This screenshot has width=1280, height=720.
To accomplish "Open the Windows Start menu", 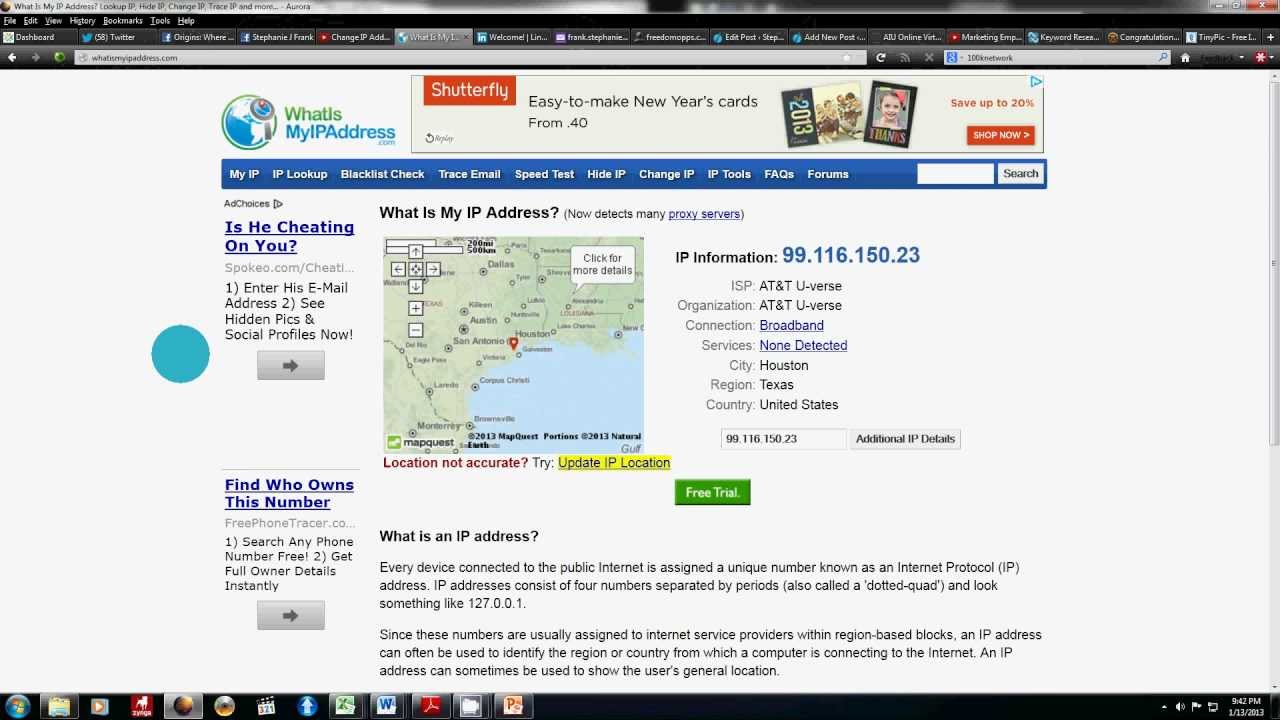I will [x=18, y=706].
